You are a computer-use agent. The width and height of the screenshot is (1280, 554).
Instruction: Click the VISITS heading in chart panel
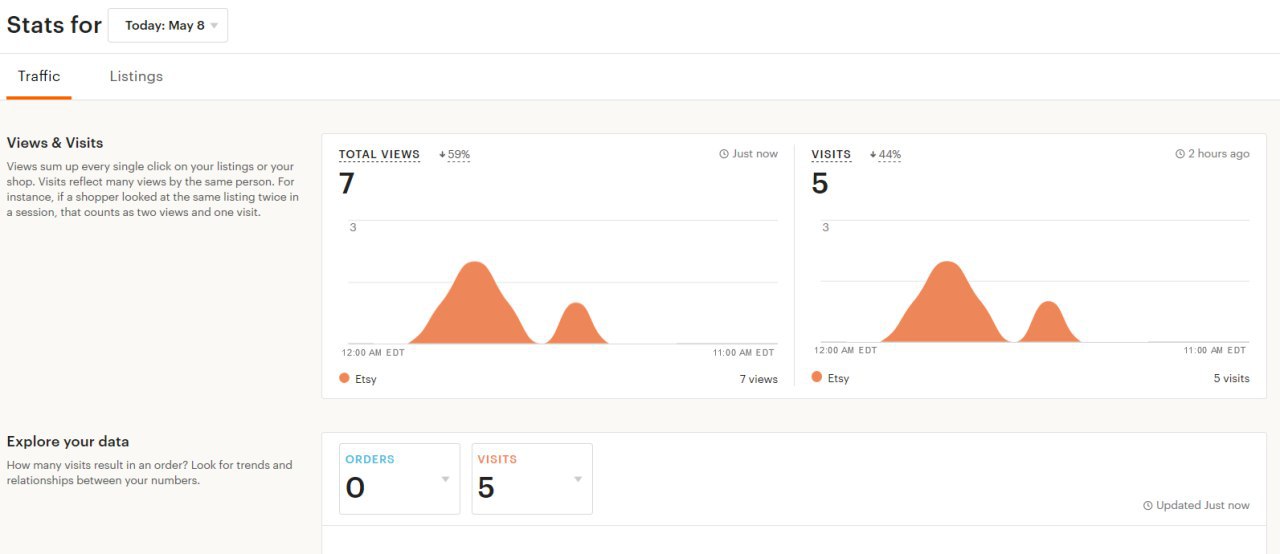click(x=831, y=154)
